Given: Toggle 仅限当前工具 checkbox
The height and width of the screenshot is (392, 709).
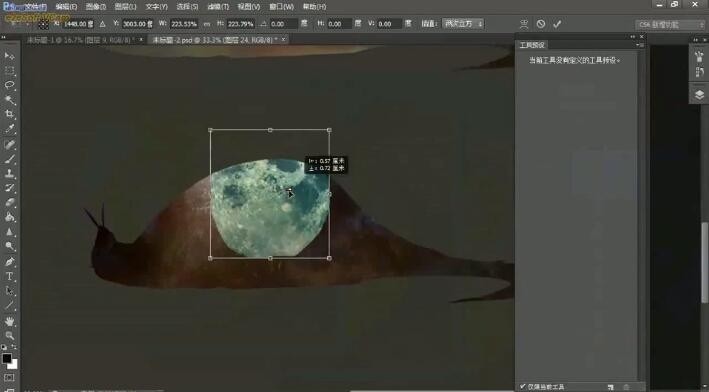Looking at the screenshot, I should (523, 387).
